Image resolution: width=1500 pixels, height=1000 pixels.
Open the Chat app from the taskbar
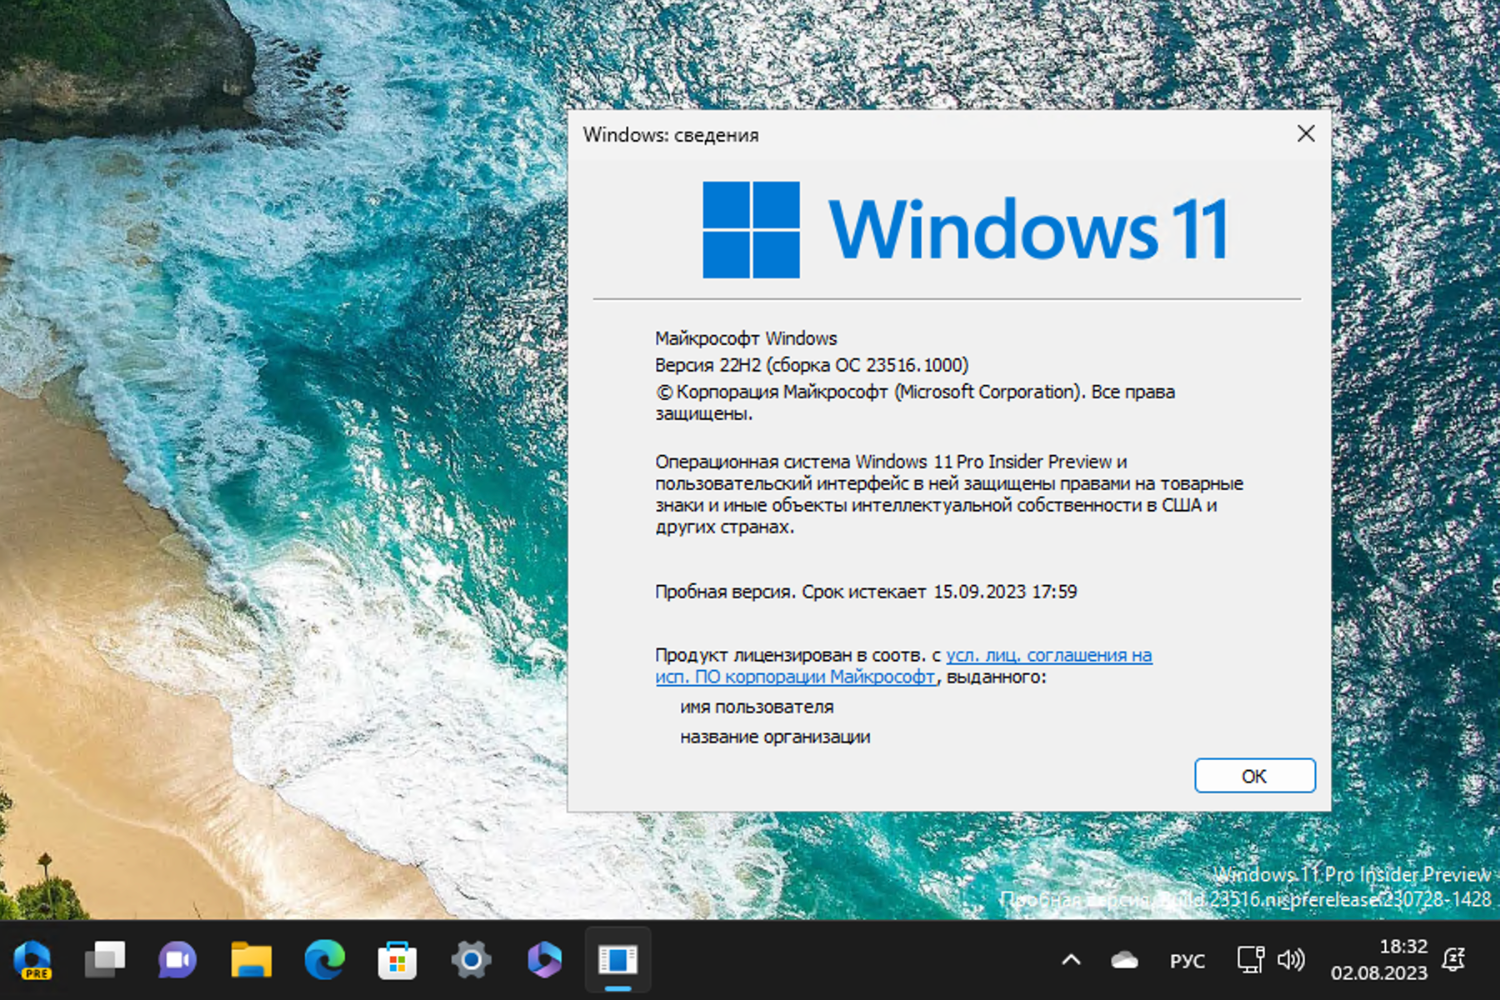coord(177,960)
